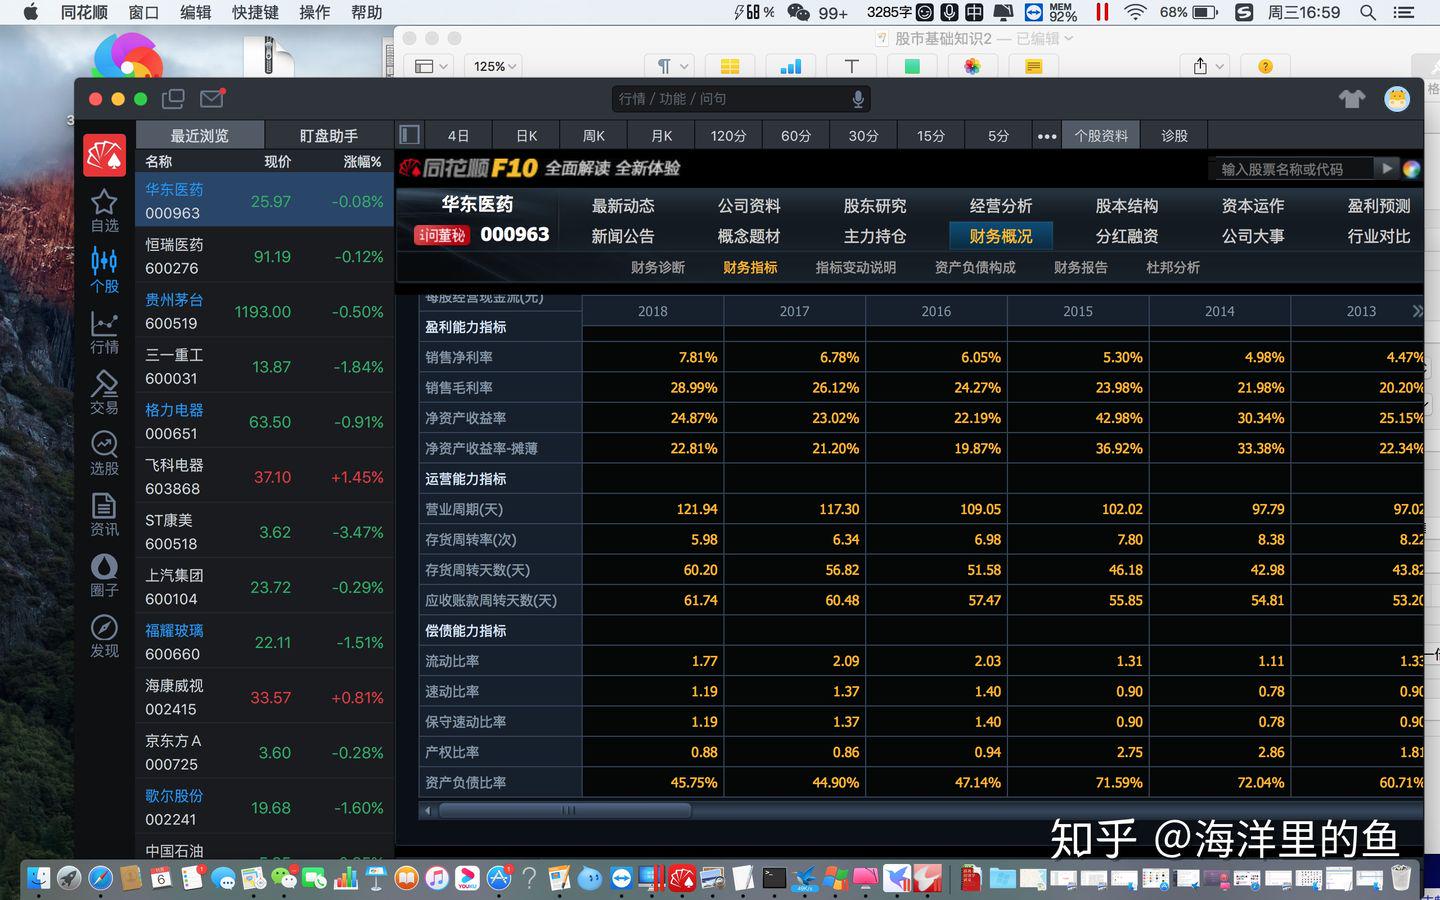Open the 最新动态 F10 section
This screenshot has height=900, width=1440.
[622, 205]
